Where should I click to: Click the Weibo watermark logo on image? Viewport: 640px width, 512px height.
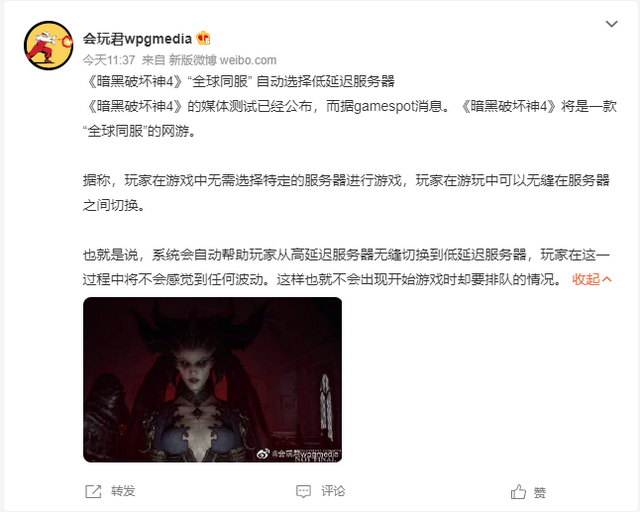262,454
